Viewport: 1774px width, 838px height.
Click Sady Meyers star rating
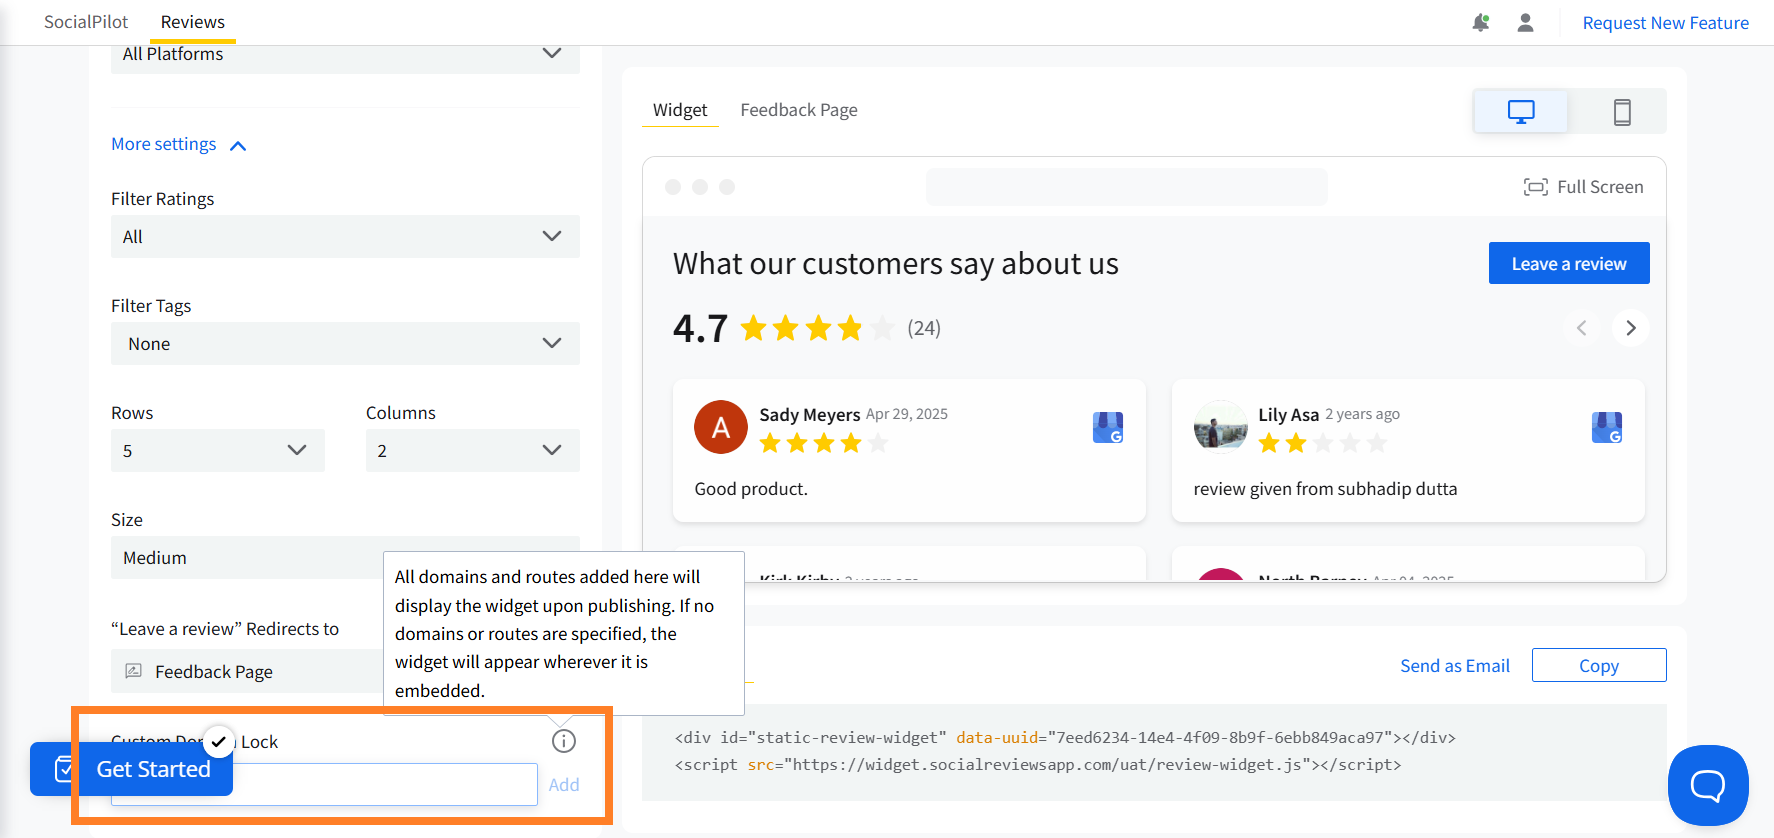823,443
